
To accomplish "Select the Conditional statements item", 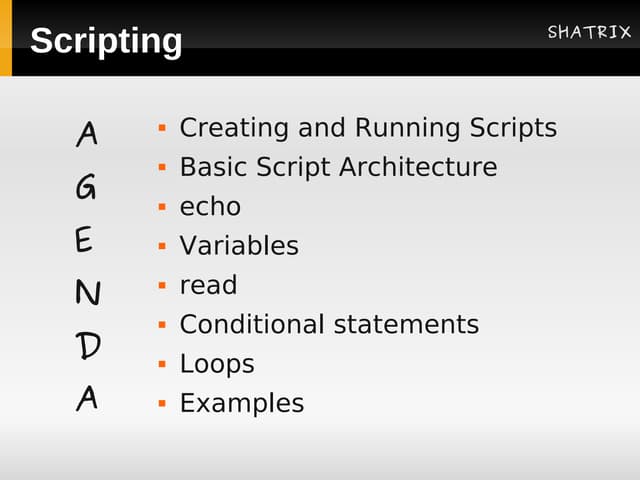I will pos(329,325).
